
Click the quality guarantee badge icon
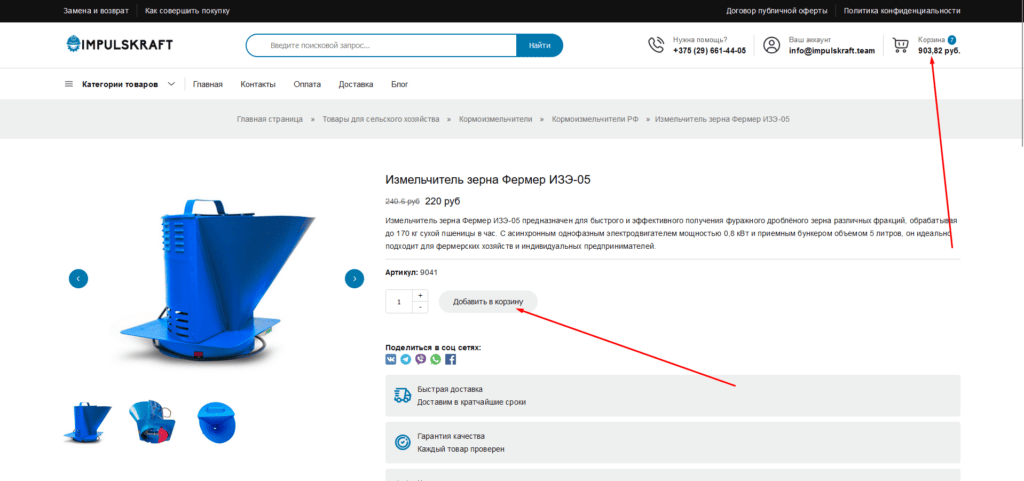click(x=402, y=442)
